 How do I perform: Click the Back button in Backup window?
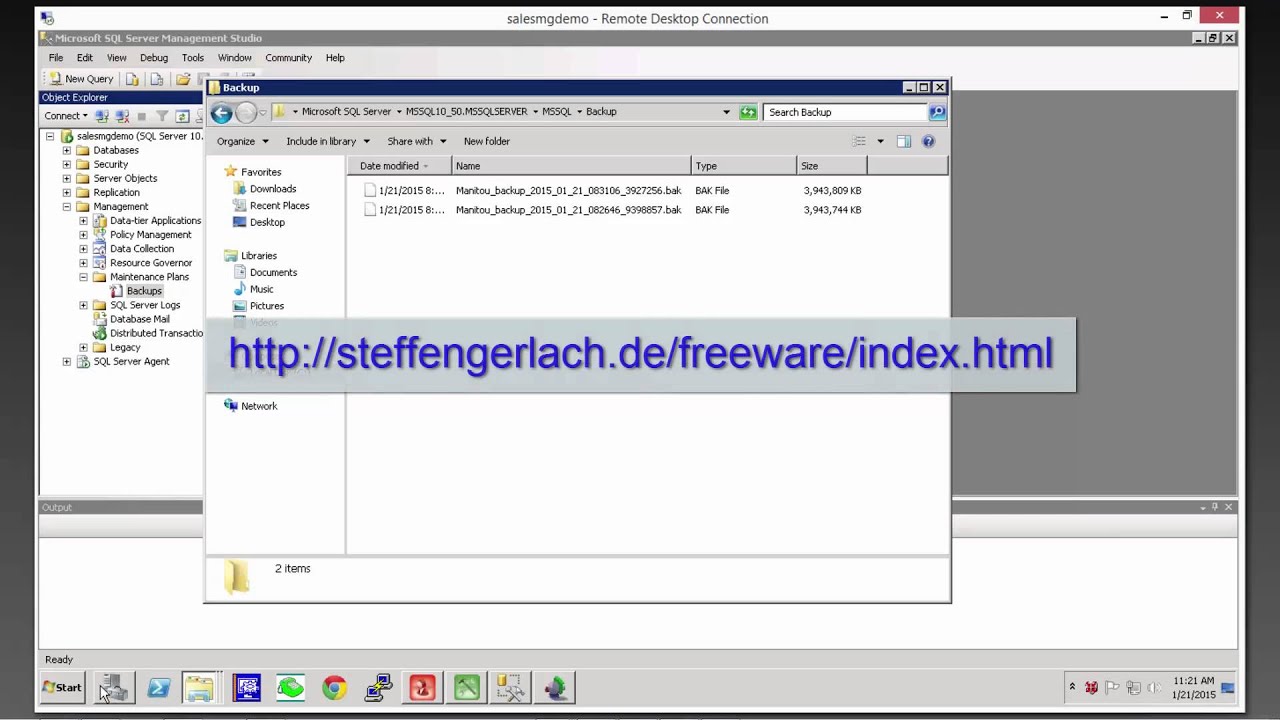(x=222, y=112)
